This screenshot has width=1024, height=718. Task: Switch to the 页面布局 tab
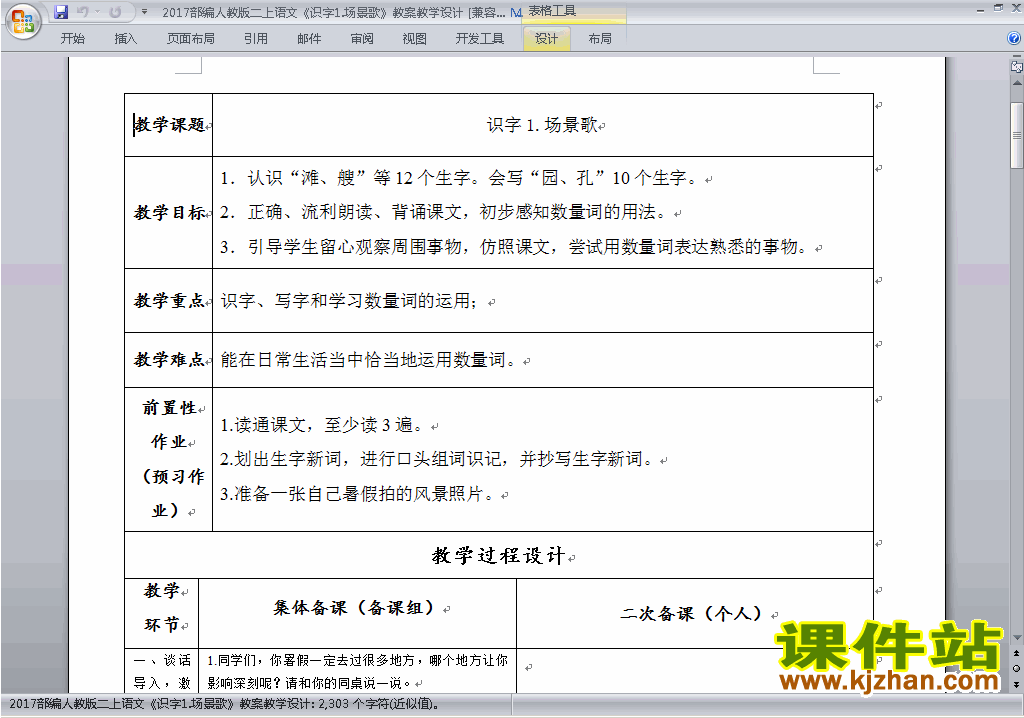tap(190, 39)
